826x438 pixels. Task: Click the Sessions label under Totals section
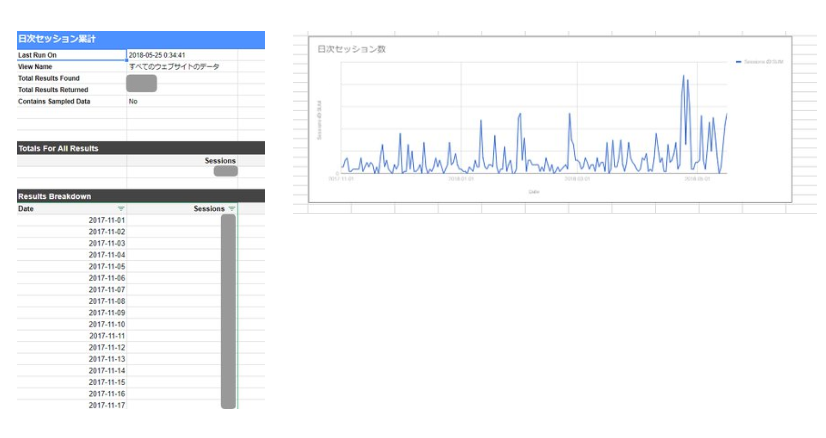coord(220,160)
